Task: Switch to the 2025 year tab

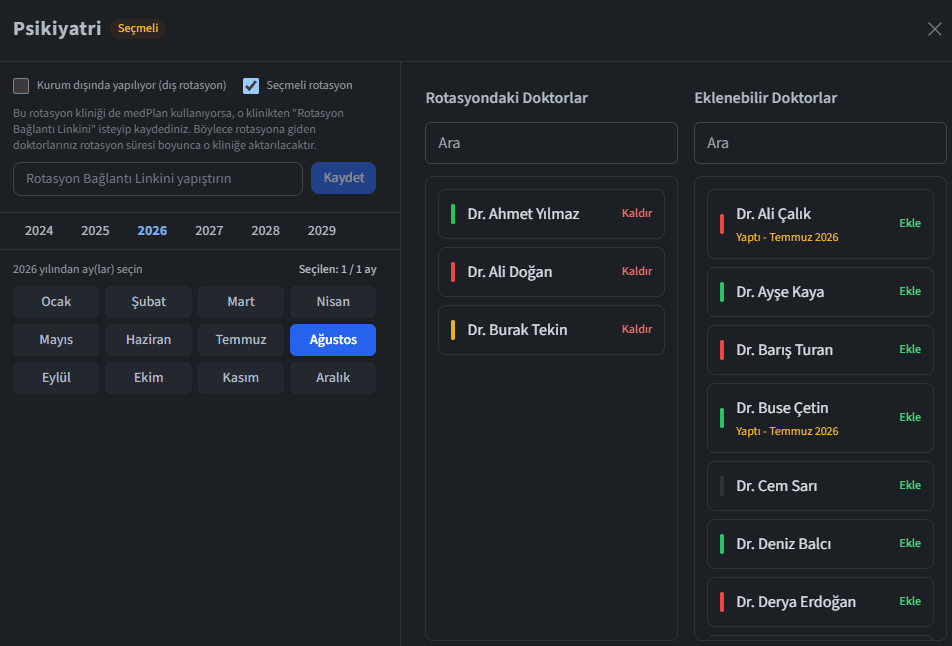Action: pyautogui.click(x=95, y=231)
